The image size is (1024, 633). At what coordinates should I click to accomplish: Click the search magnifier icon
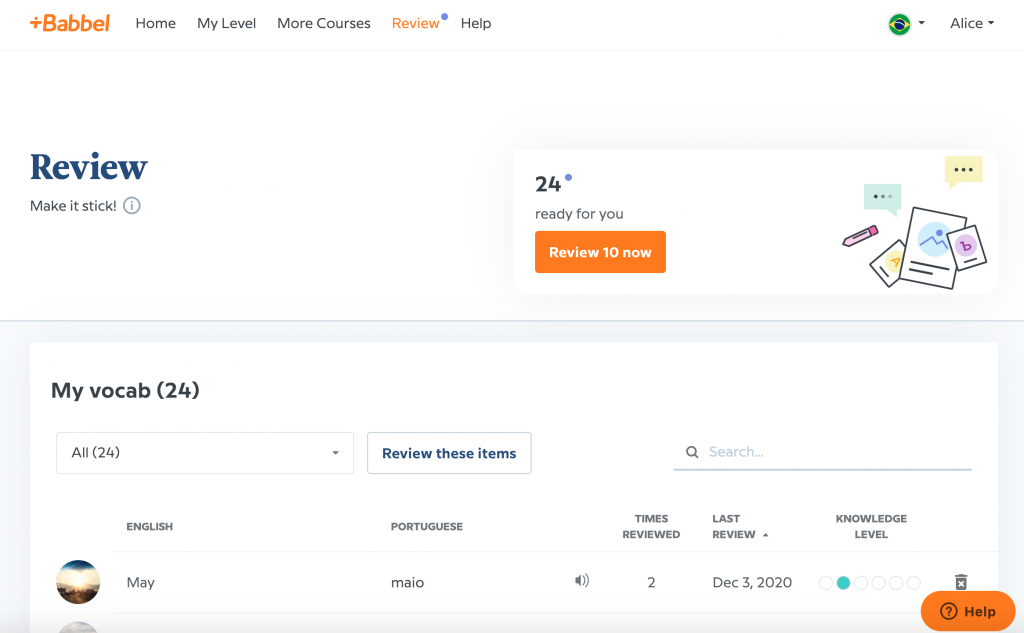(692, 452)
